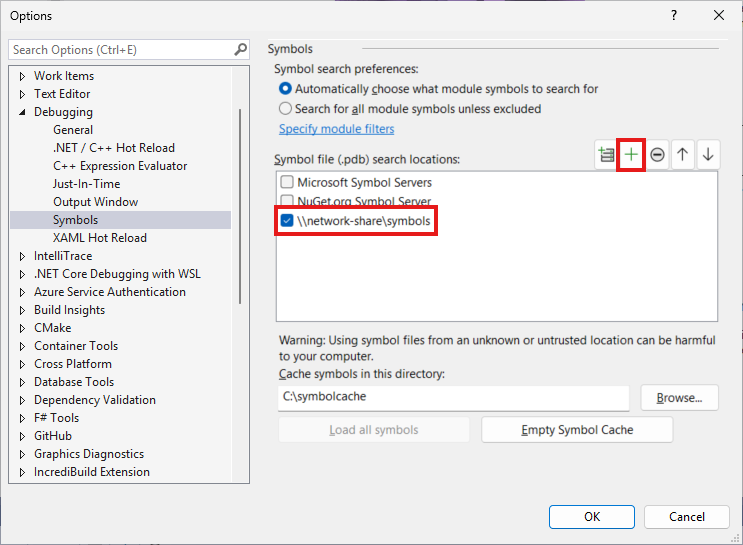Click the symbol cache directory text field

tap(453, 398)
